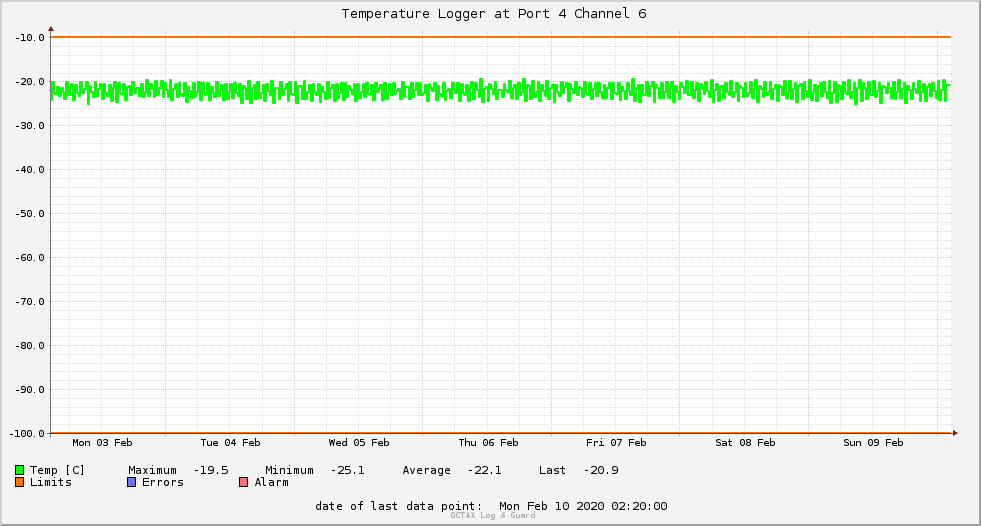The width and height of the screenshot is (981, 526).
Task: Click the -90.0 y-axis label
Action: (30, 390)
